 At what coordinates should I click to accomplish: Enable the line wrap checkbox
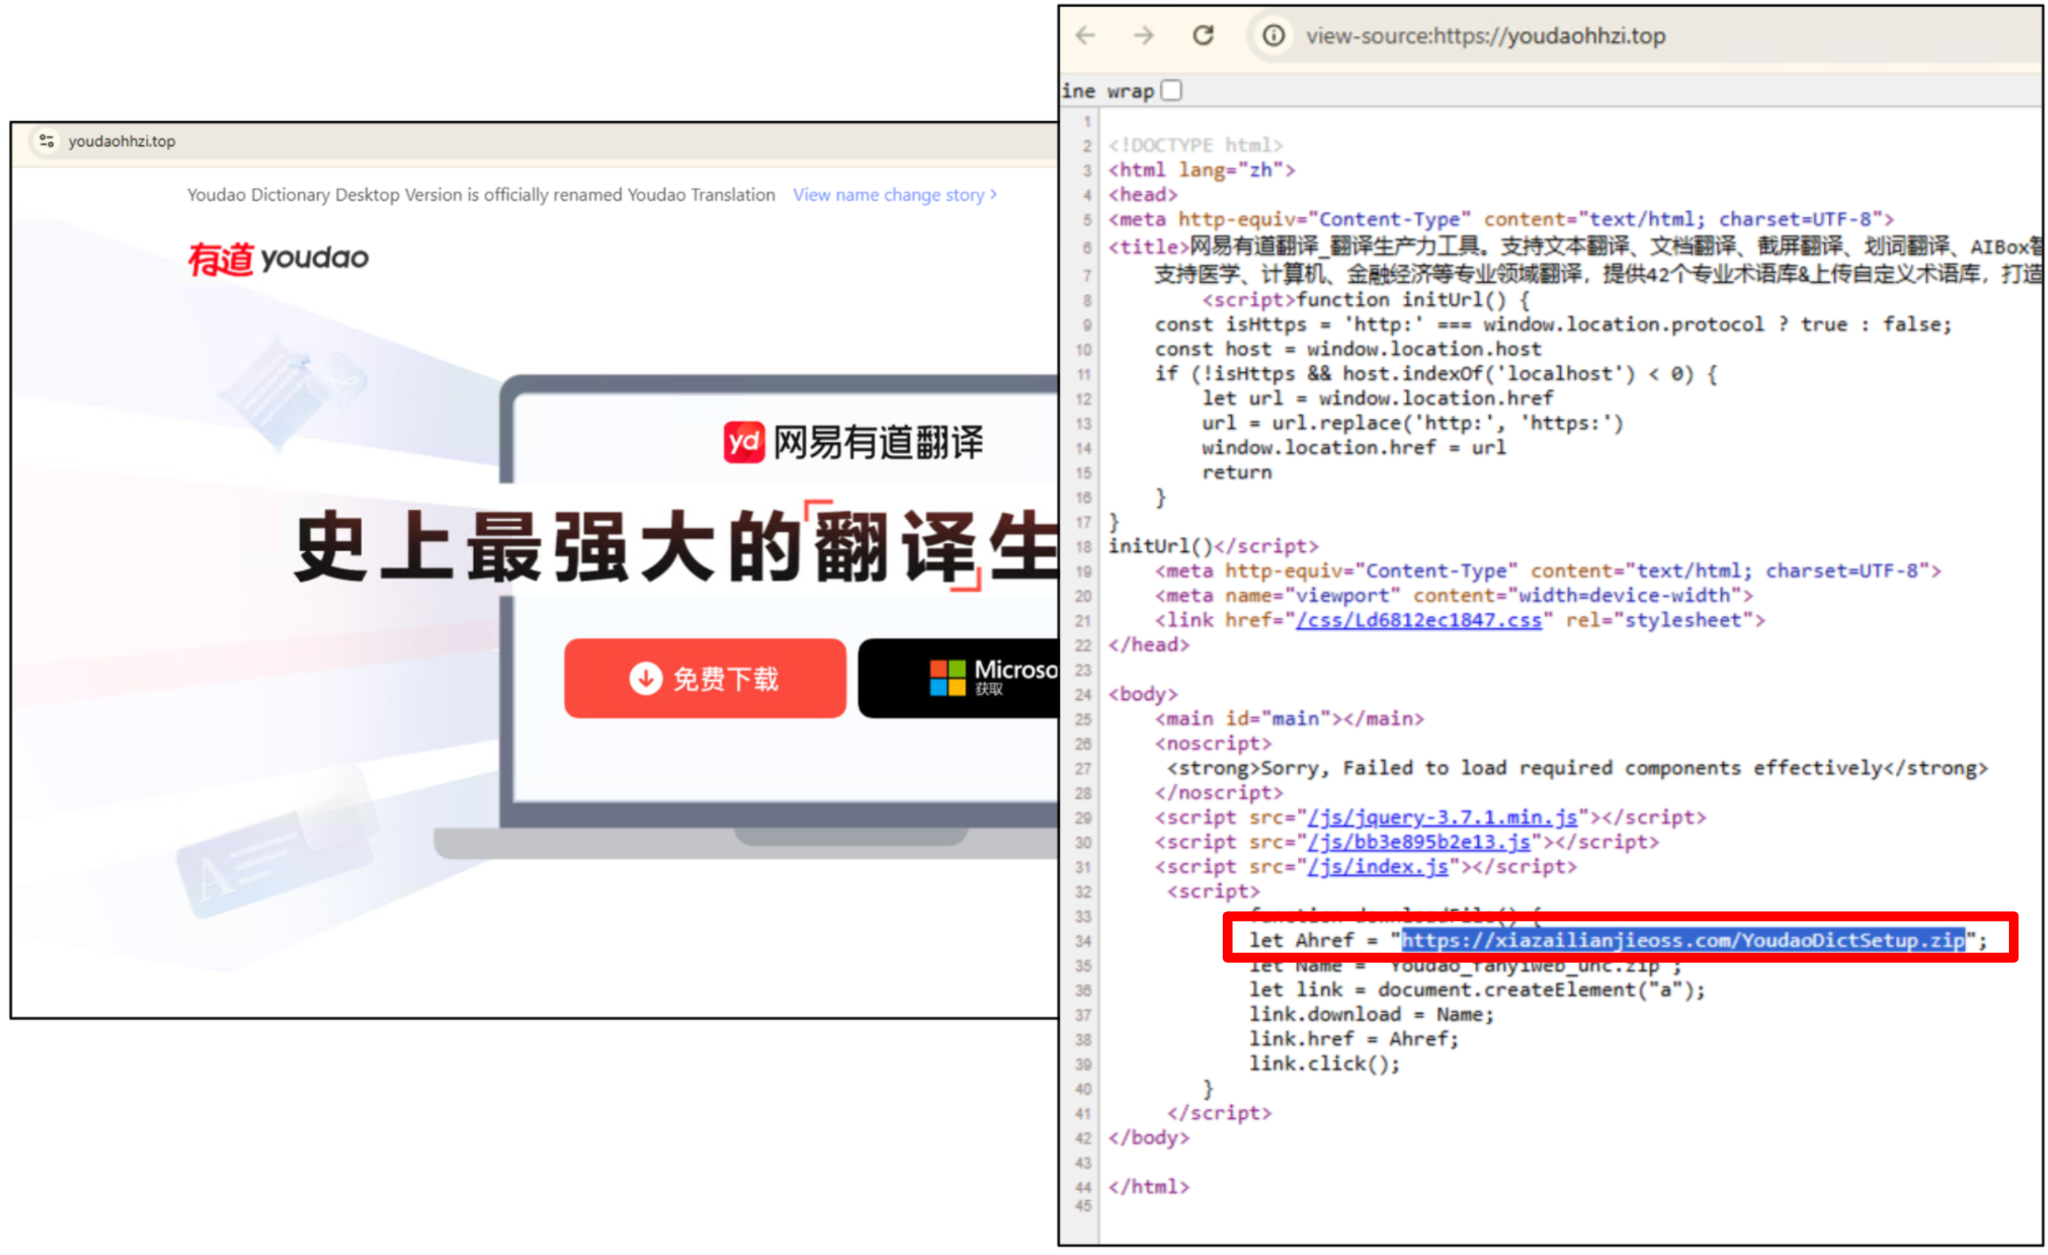click(1171, 90)
